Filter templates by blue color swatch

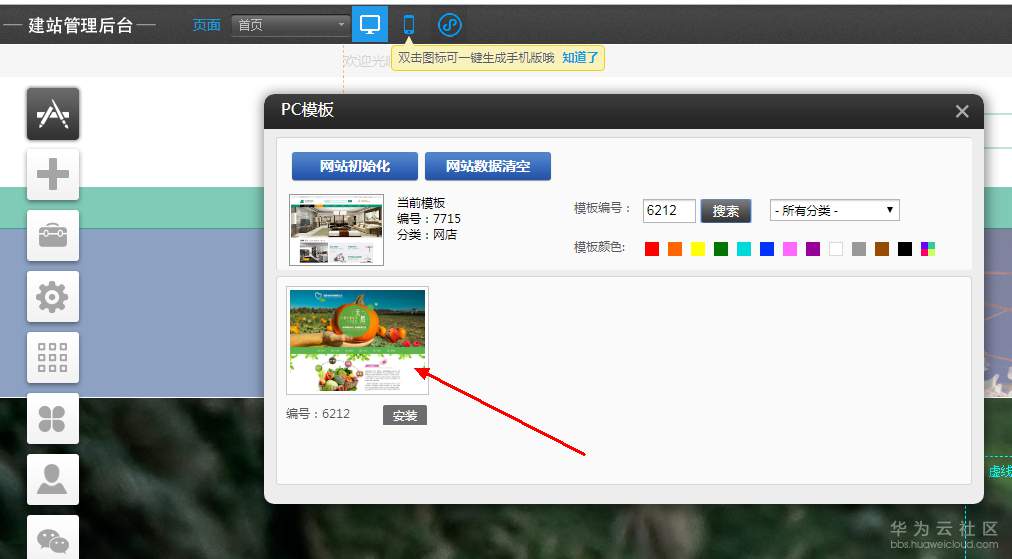(767, 249)
